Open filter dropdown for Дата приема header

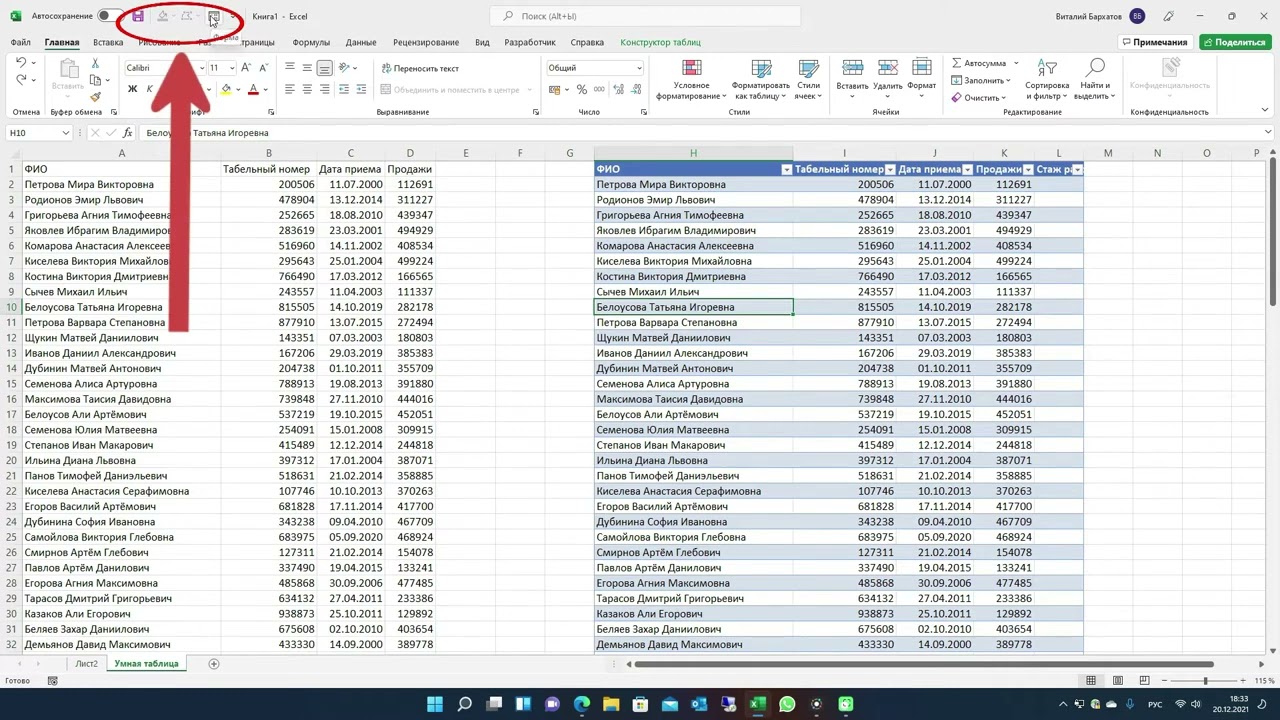(x=968, y=170)
